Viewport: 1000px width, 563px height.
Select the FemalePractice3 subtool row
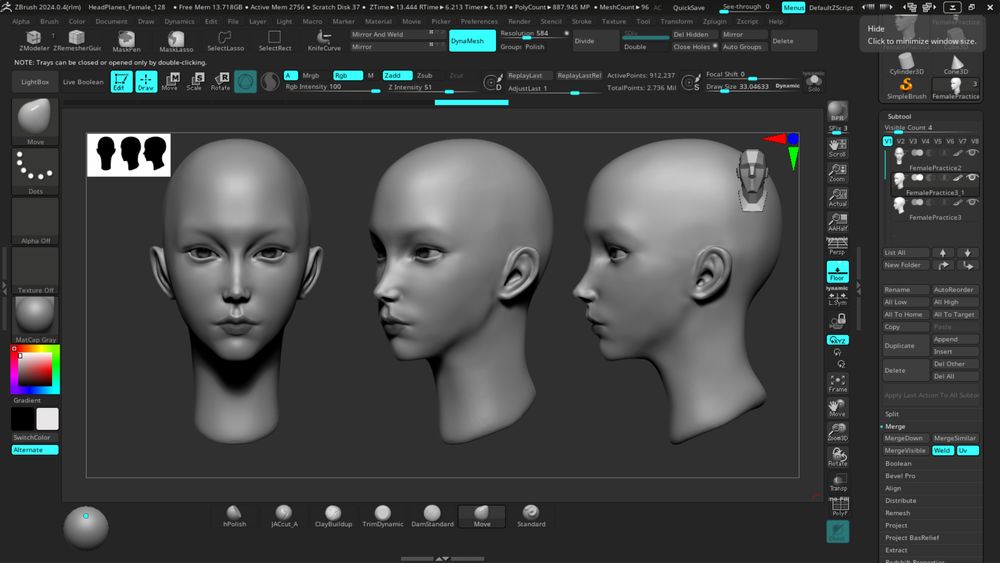[934, 208]
